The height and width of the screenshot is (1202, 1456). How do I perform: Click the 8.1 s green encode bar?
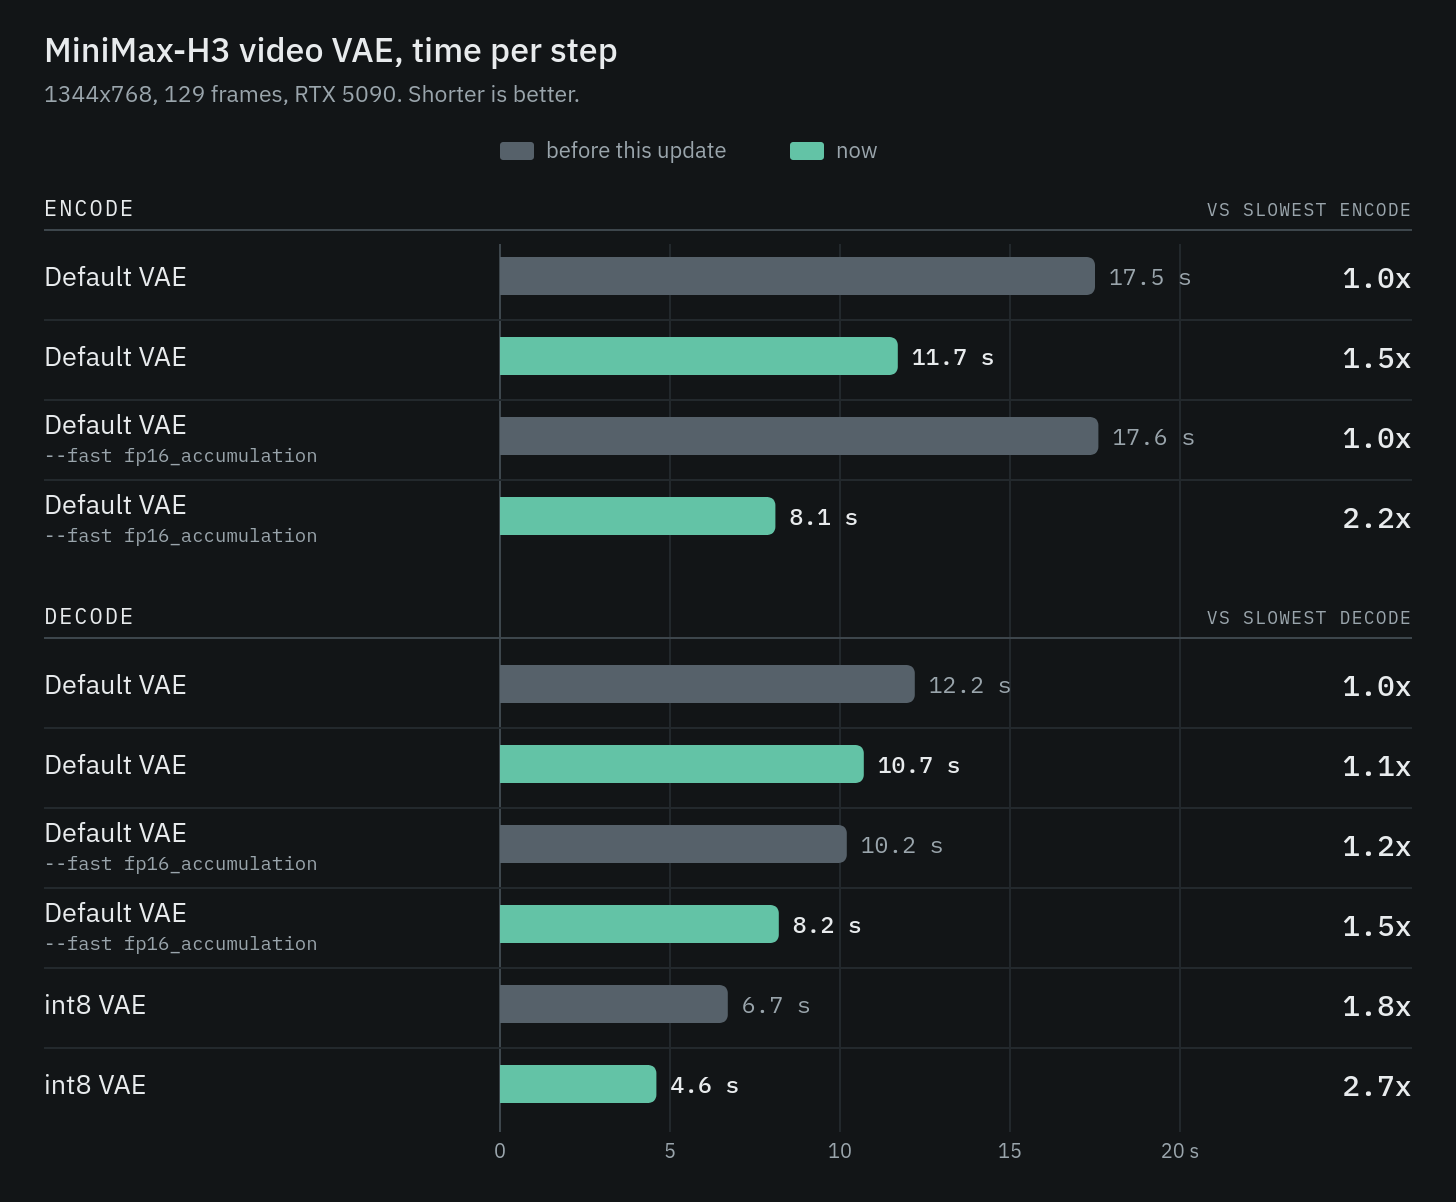637,516
